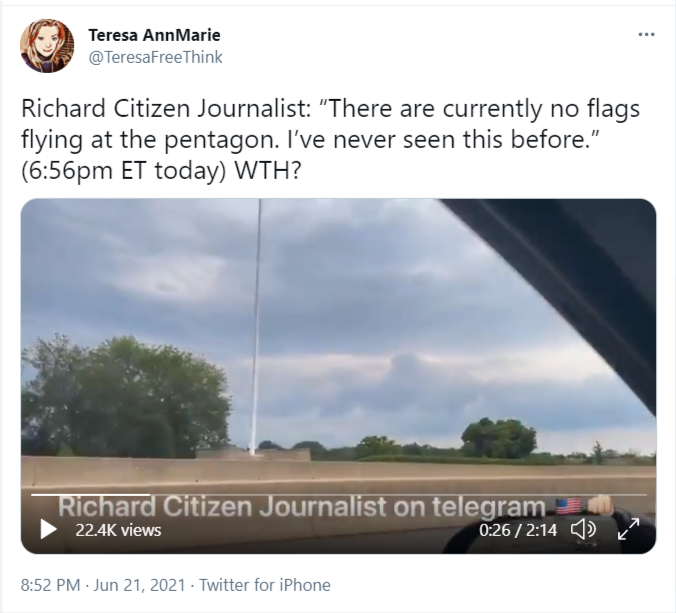Play the embedded tweet video

pyautogui.click(x=48, y=529)
